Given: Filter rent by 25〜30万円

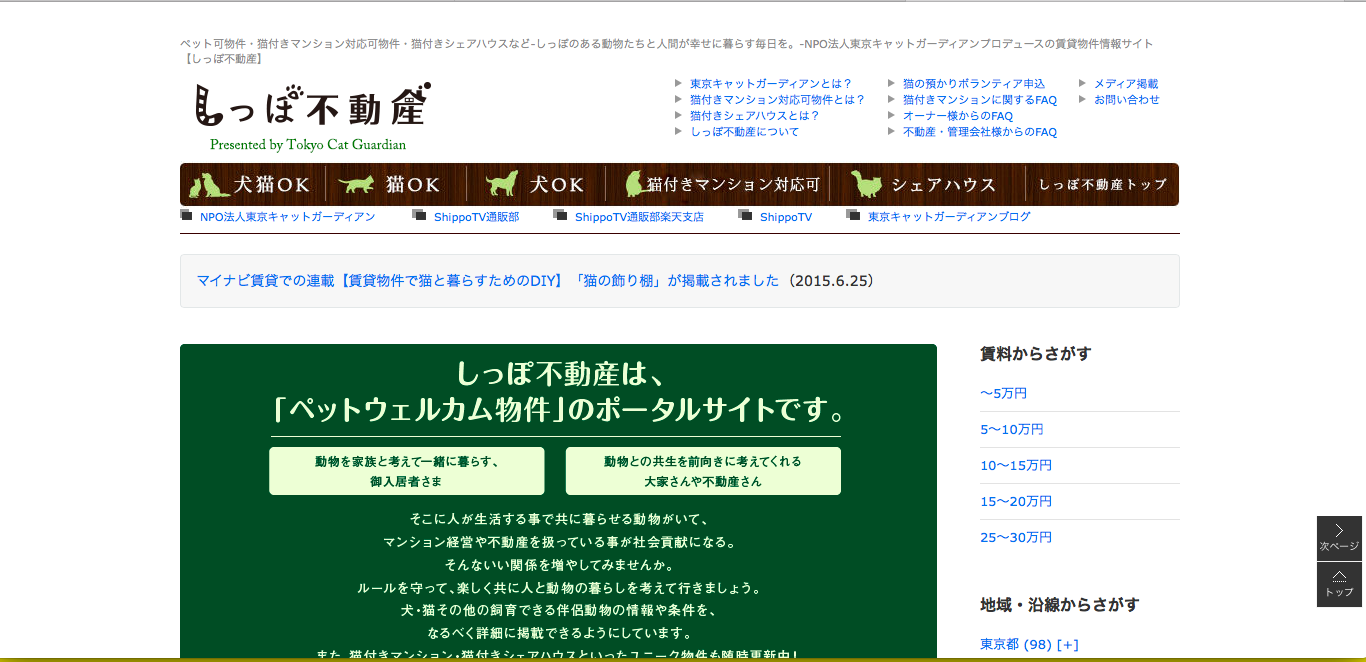Looking at the screenshot, I should (x=1016, y=537).
